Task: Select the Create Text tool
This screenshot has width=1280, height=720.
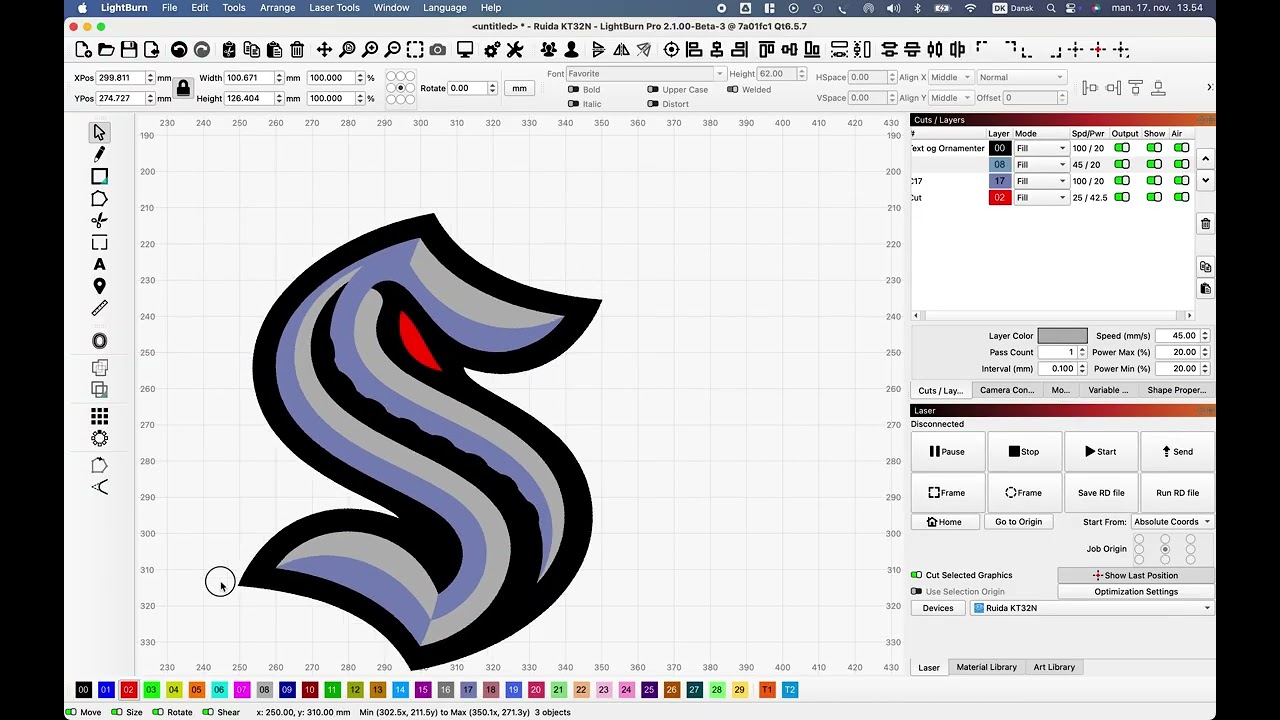Action: click(x=99, y=265)
